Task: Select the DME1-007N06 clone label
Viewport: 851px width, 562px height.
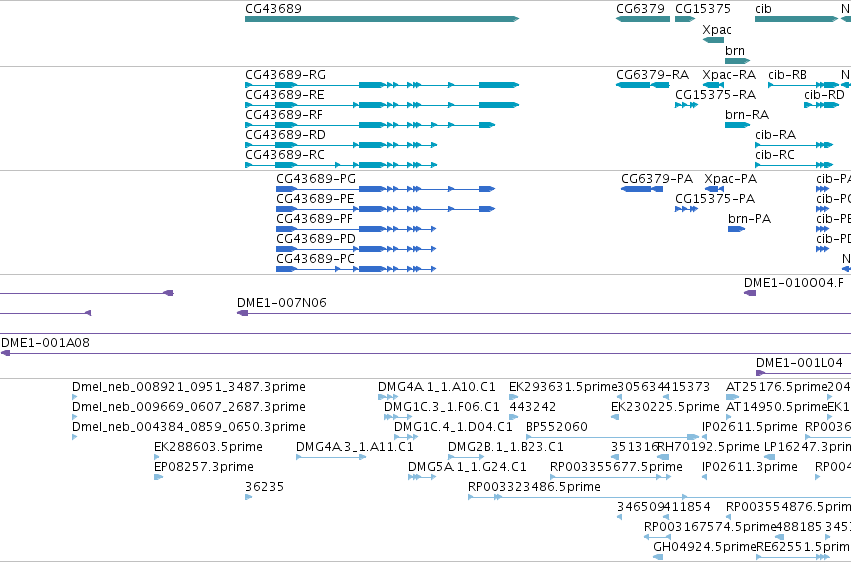Action: (x=282, y=303)
